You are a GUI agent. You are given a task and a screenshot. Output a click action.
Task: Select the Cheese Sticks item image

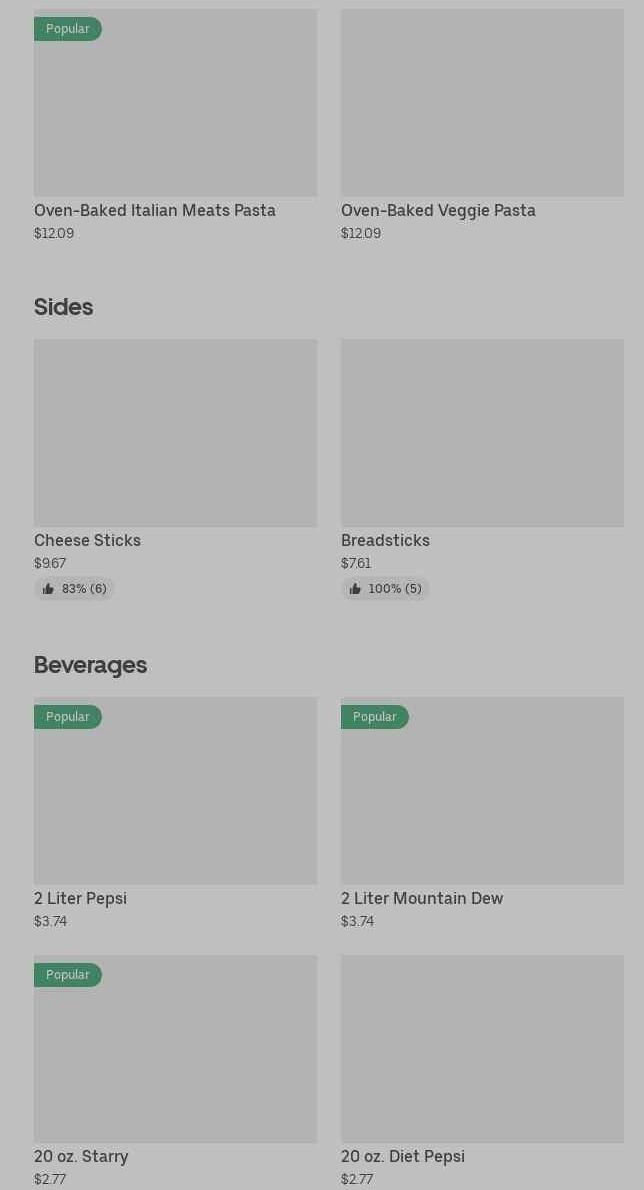[175, 432]
